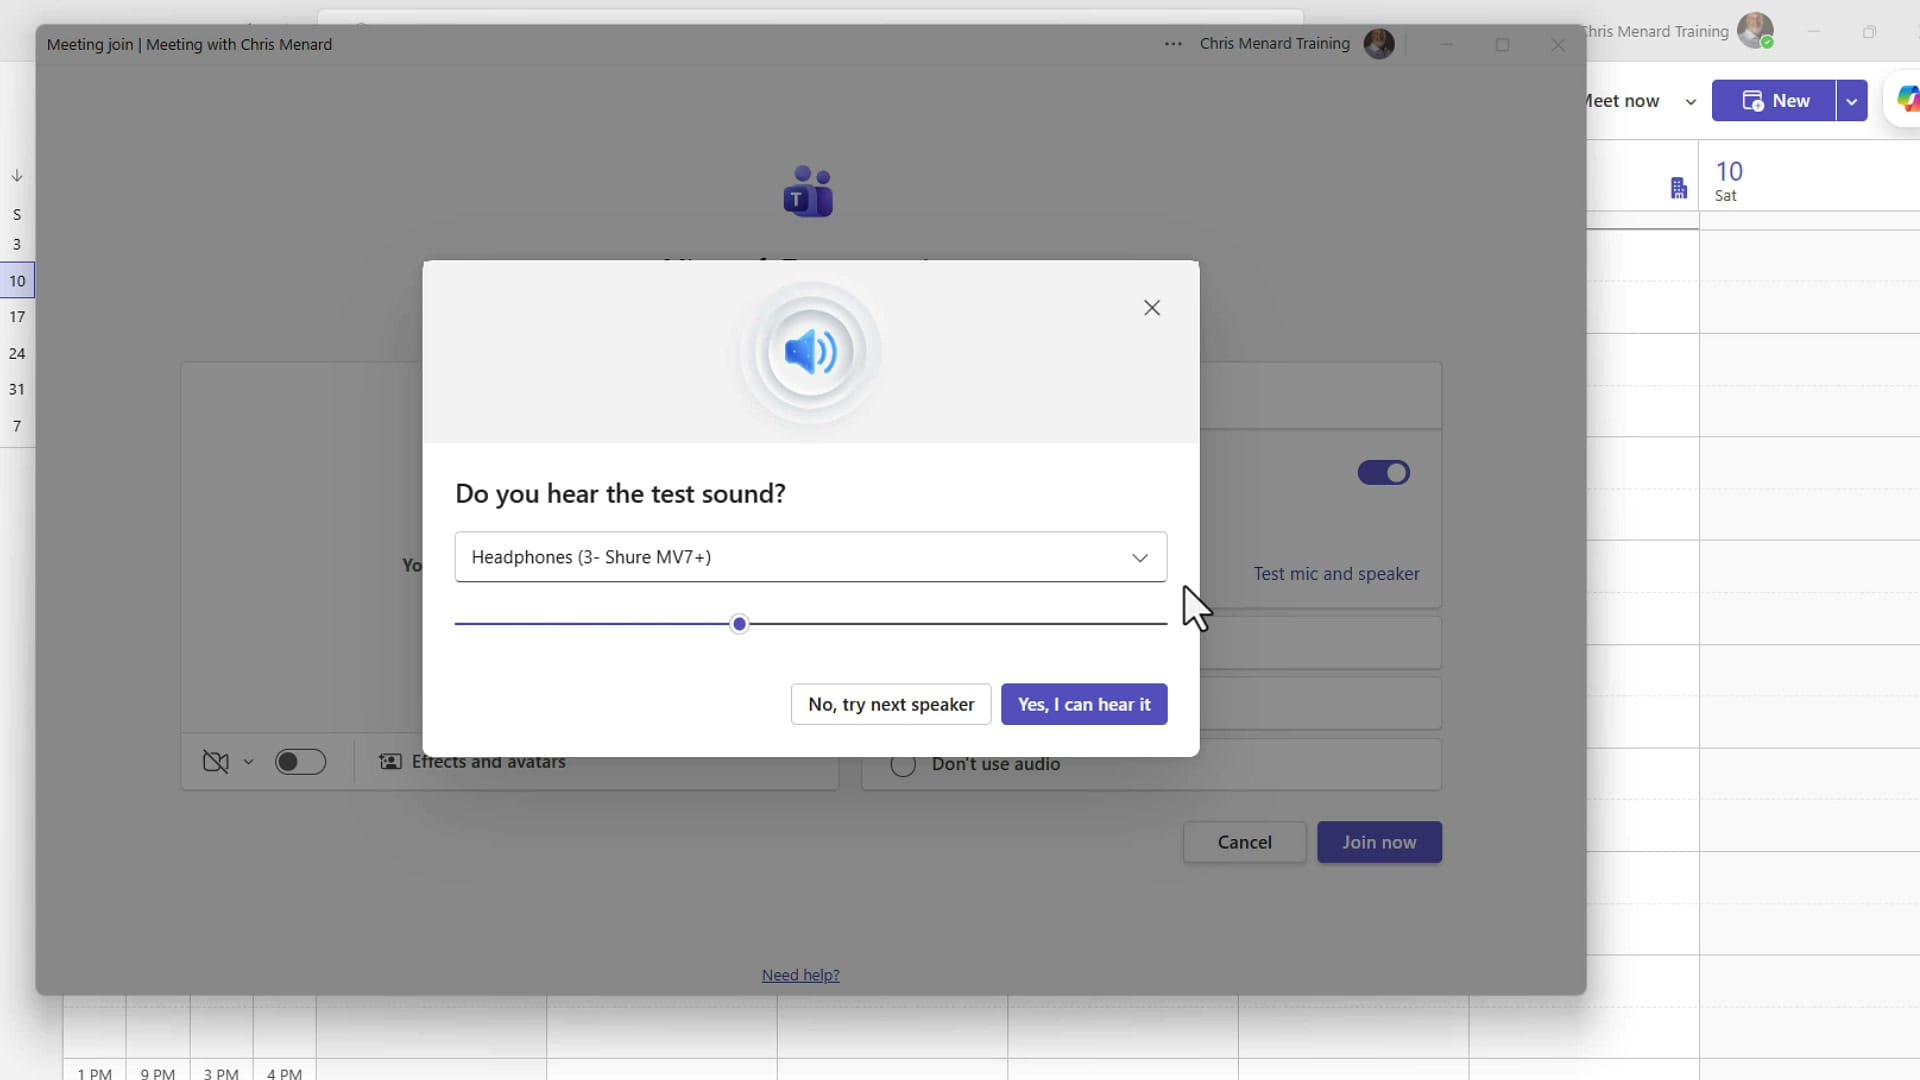Open More options in meeting join window

coord(1173,44)
